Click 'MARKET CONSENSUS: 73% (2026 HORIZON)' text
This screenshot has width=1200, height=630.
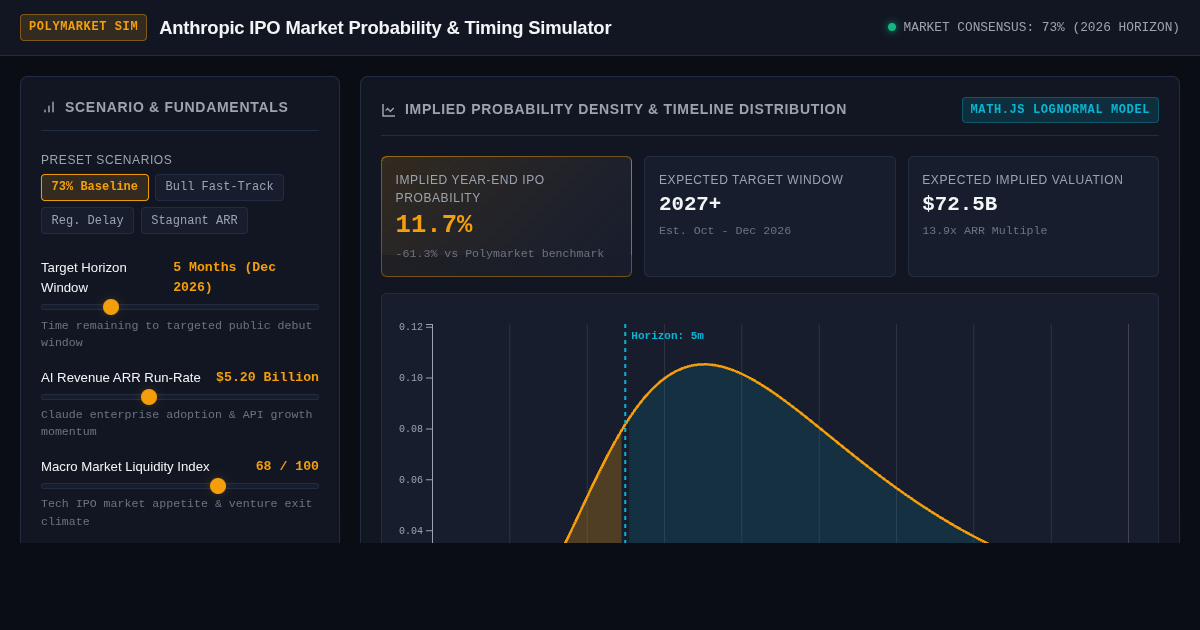(1042, 27)
